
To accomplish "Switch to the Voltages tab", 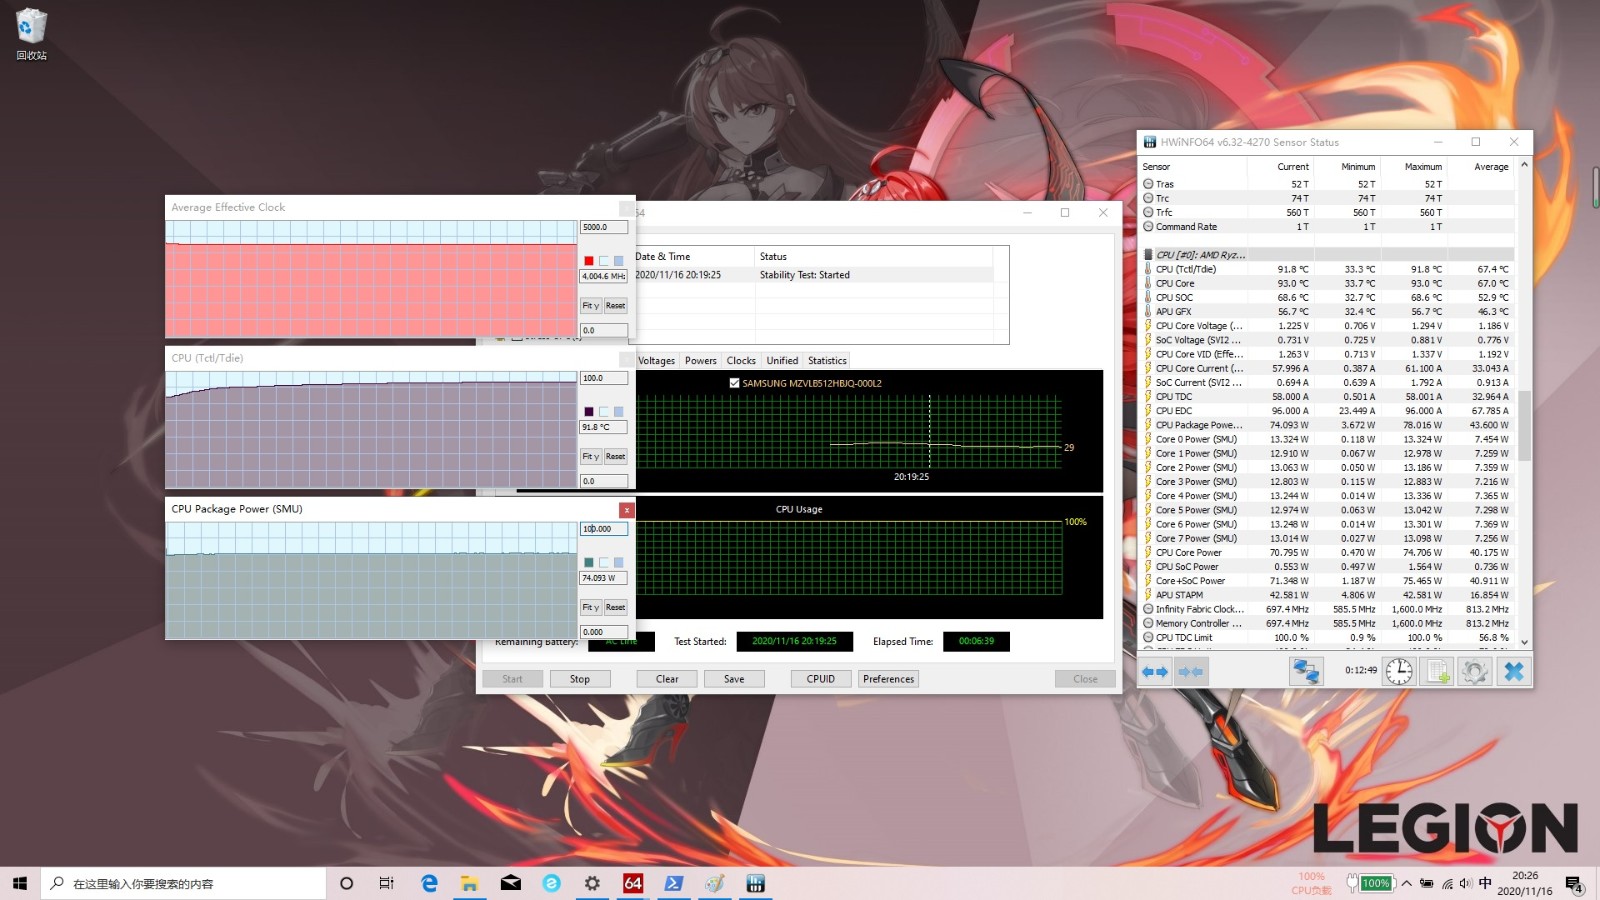I will click(x=656, y=361).
